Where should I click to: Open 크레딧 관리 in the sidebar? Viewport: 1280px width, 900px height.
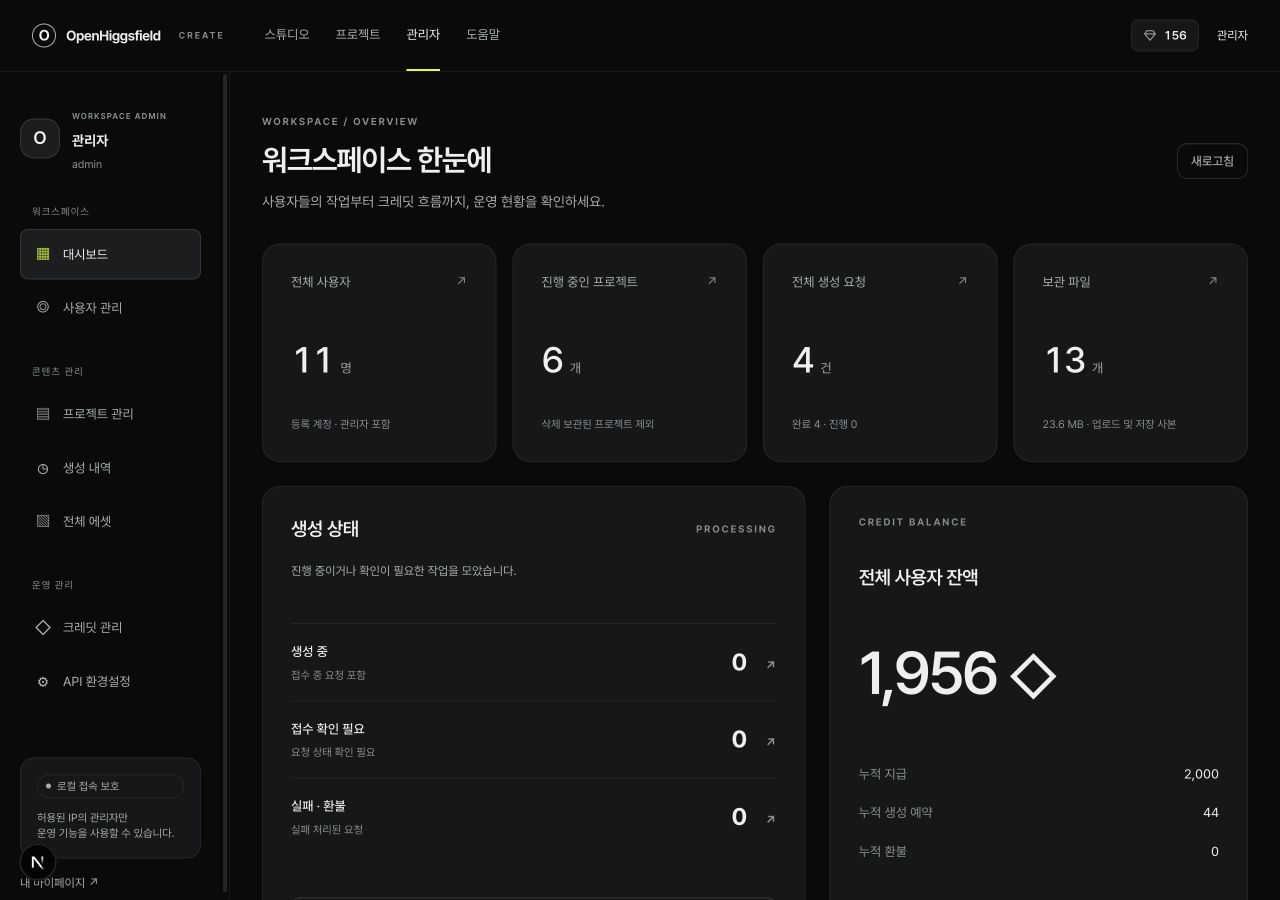[x=110, y=627]
